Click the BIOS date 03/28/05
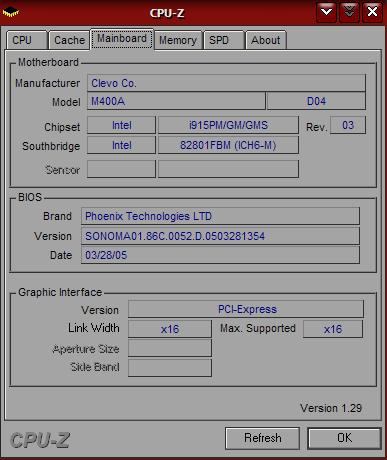387x460 pixels. [220, 255]
